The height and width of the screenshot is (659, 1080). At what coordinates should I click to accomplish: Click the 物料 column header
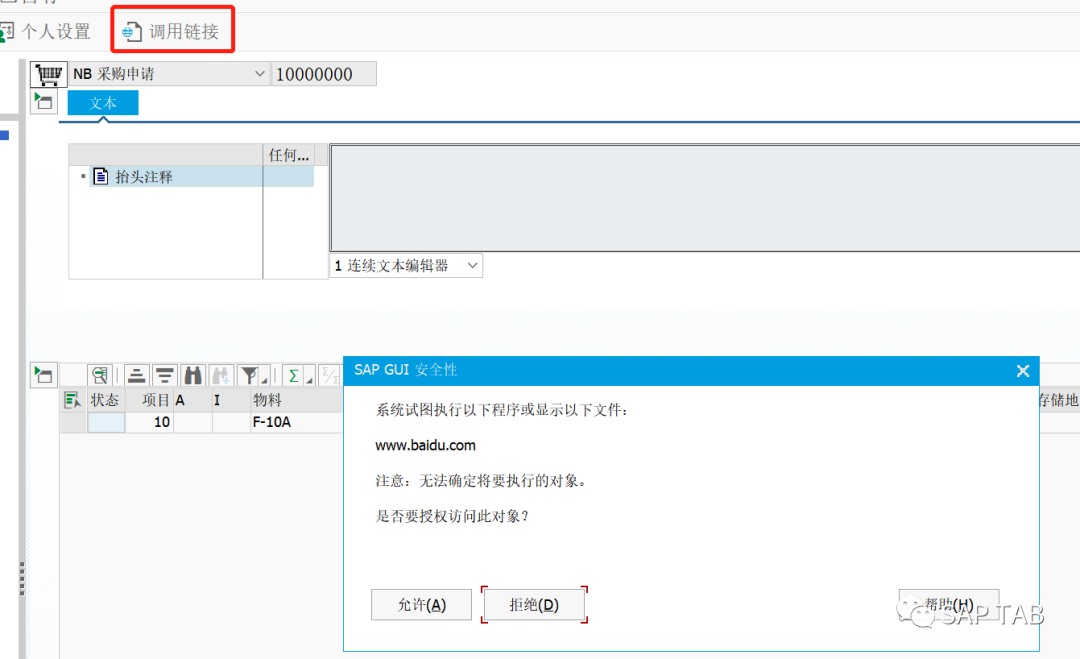[296, 400]
